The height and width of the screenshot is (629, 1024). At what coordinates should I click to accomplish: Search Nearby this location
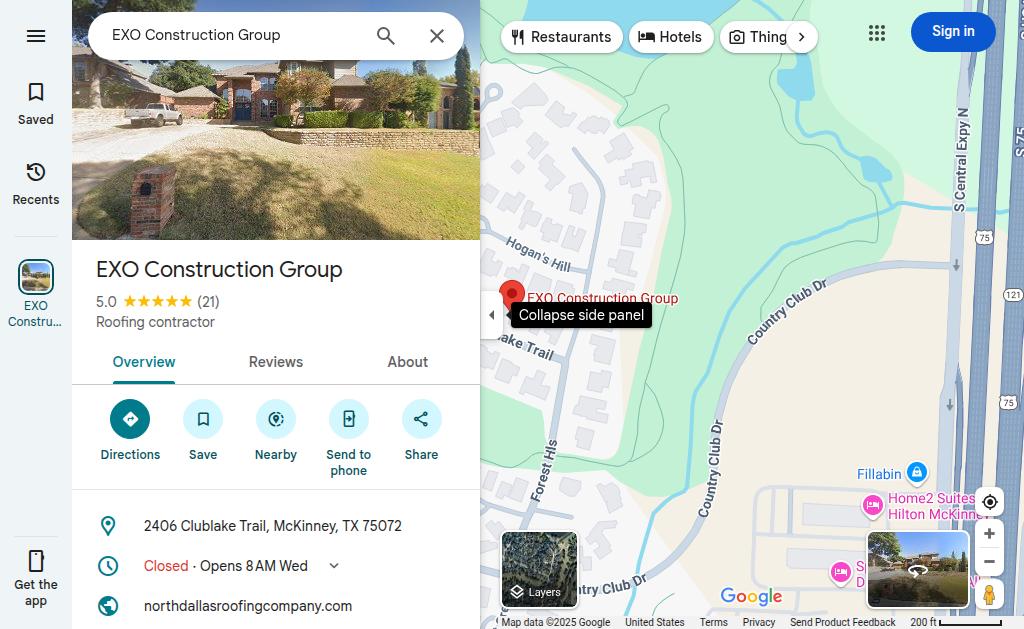(276, 431)
